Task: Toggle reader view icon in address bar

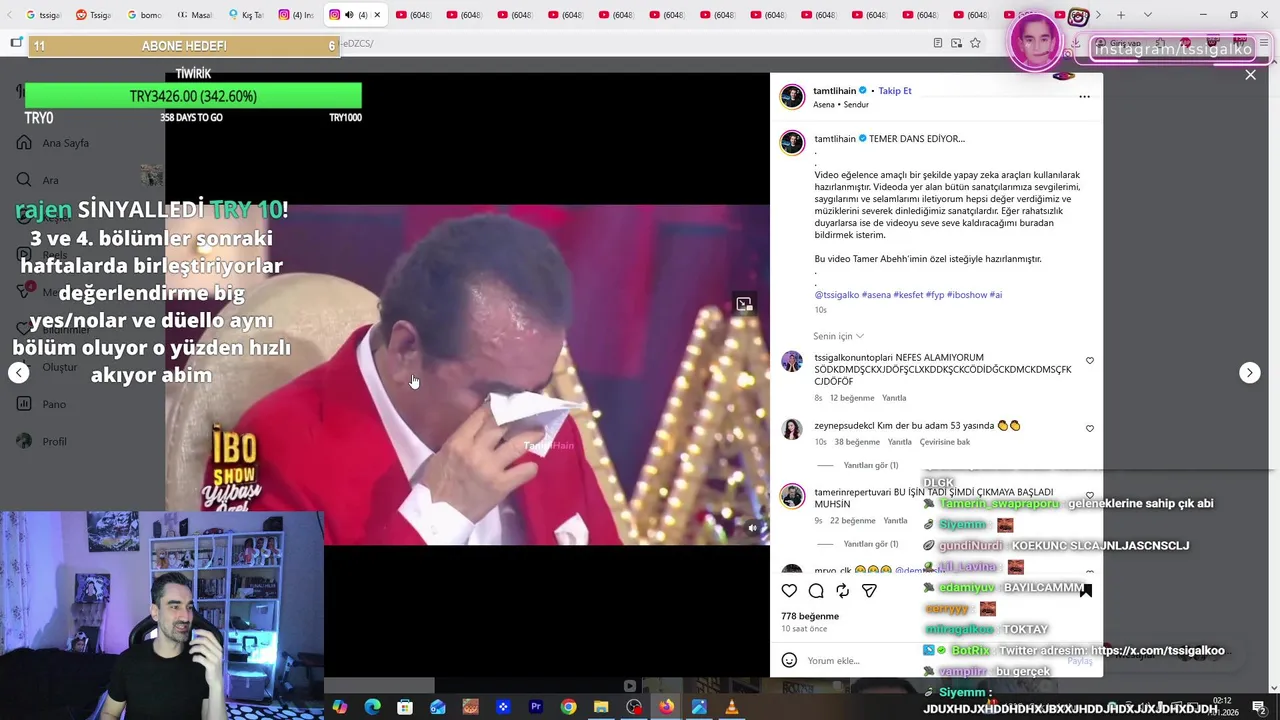Action: click(x=937, y=43)
